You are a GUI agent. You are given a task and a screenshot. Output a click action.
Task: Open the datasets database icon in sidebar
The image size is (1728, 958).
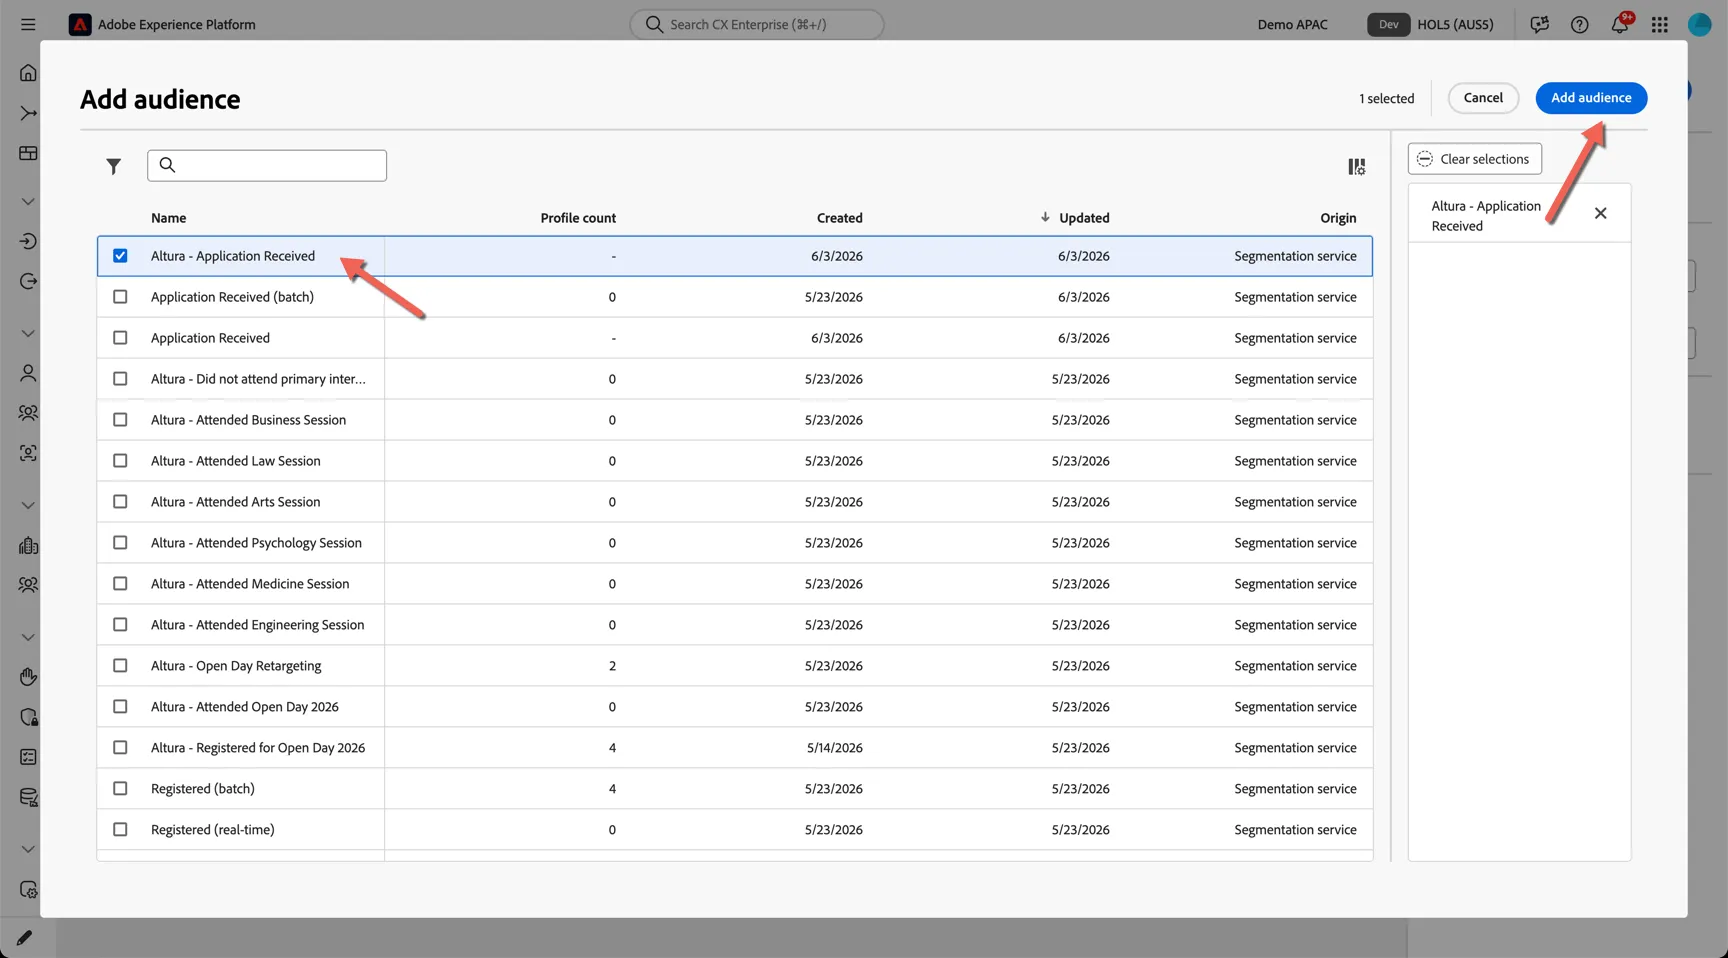point(28,797)
